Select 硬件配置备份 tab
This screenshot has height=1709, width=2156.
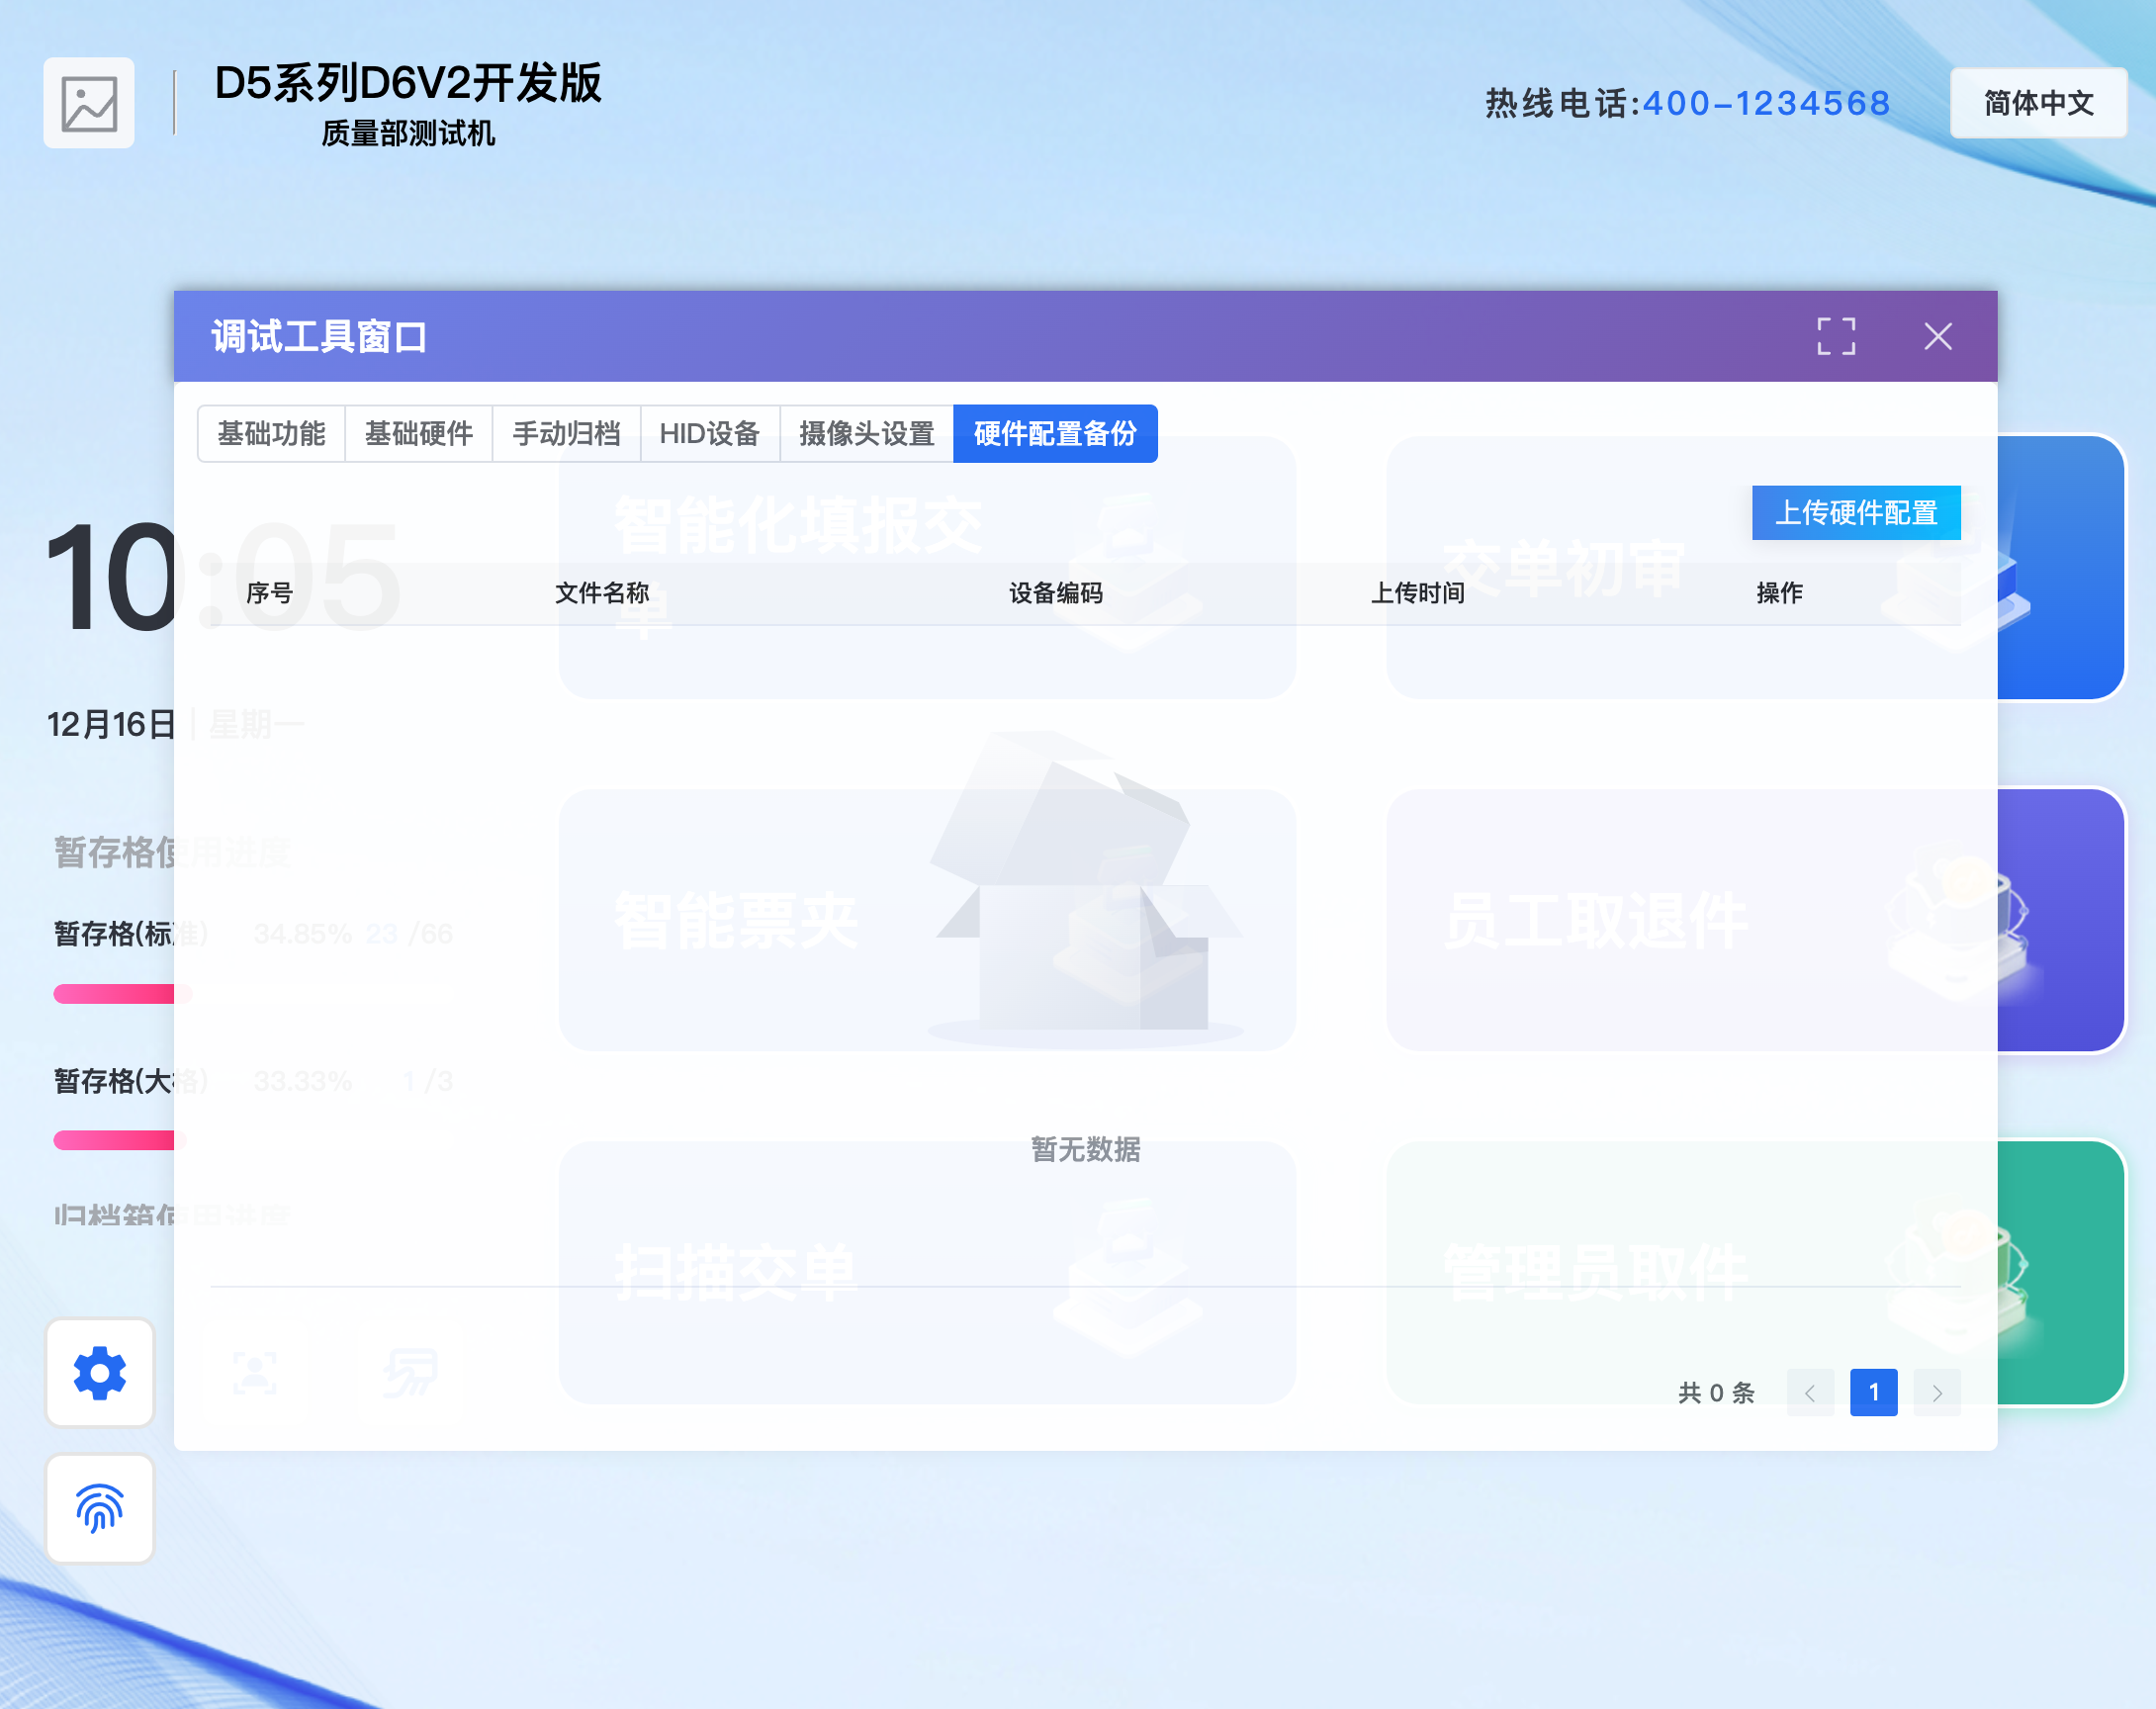(1055, 434)
